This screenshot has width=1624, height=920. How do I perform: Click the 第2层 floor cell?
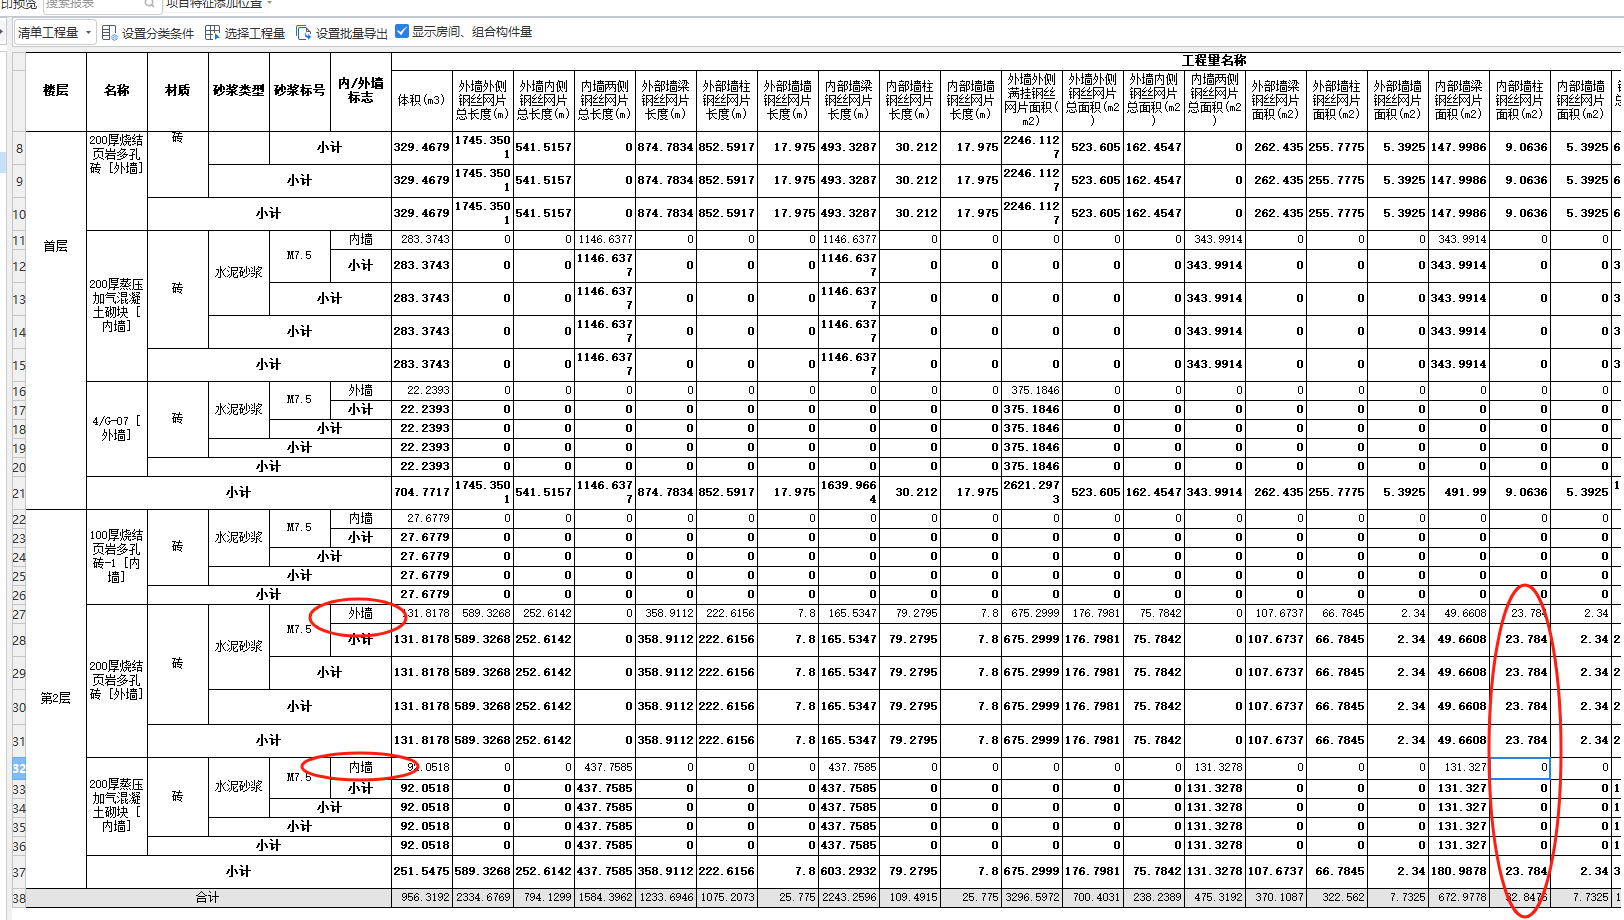pos(56,698)
